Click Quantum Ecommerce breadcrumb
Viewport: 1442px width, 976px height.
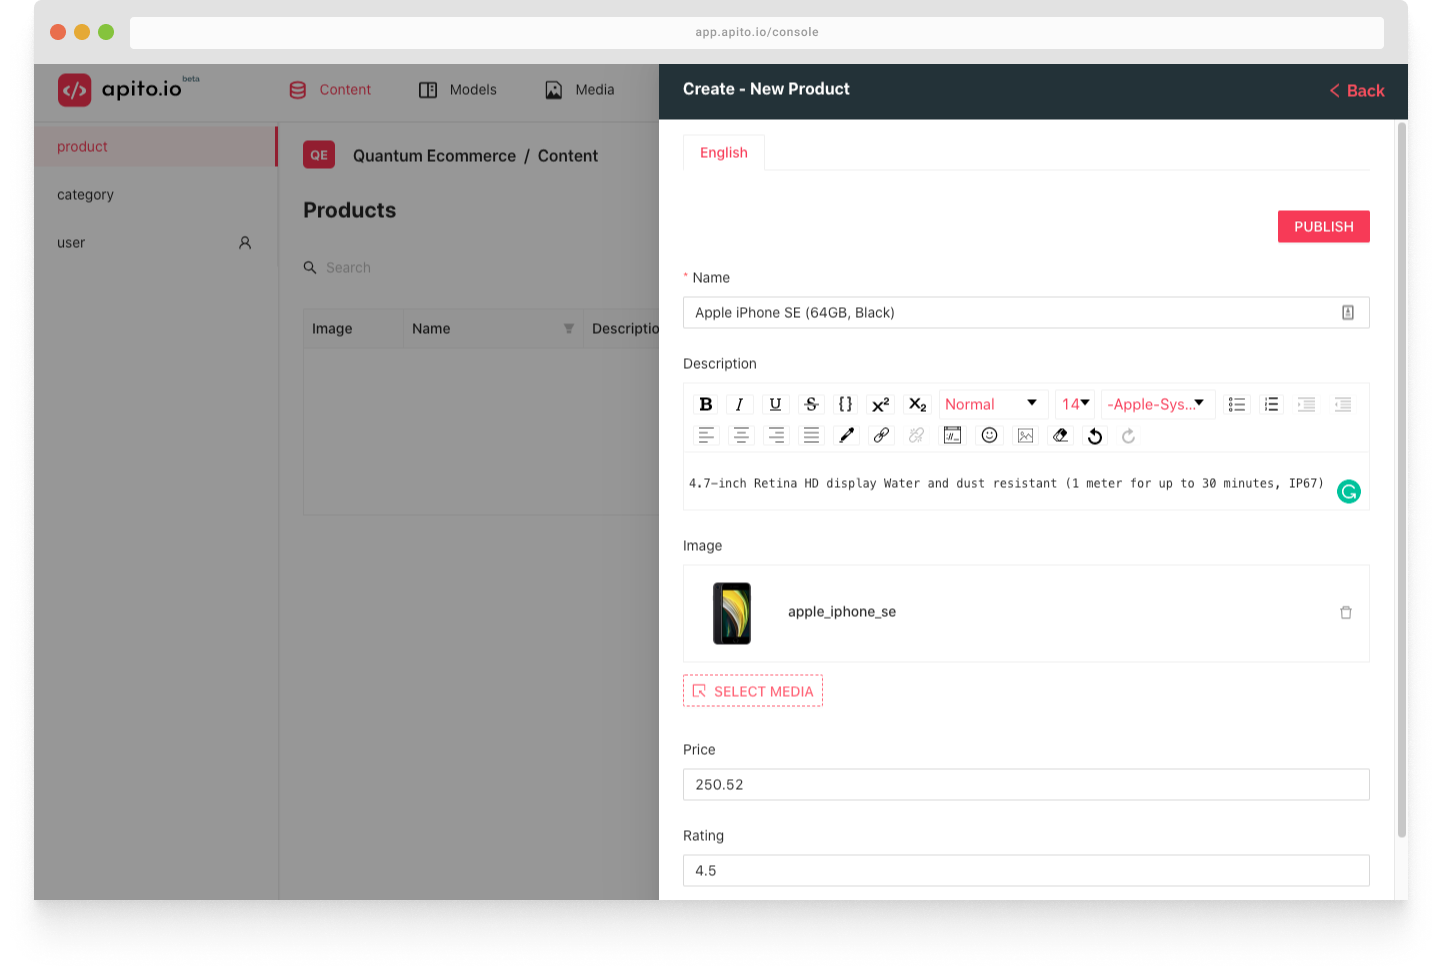434,156
